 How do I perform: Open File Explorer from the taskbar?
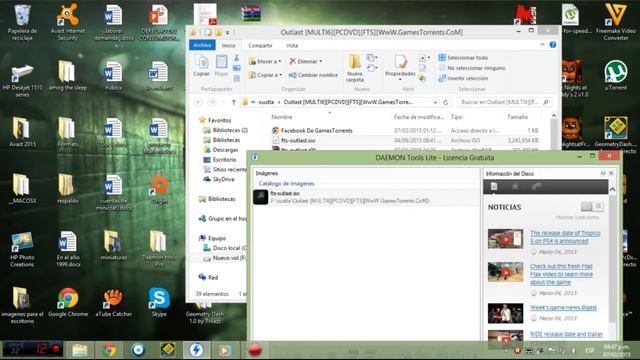point(80,350)
